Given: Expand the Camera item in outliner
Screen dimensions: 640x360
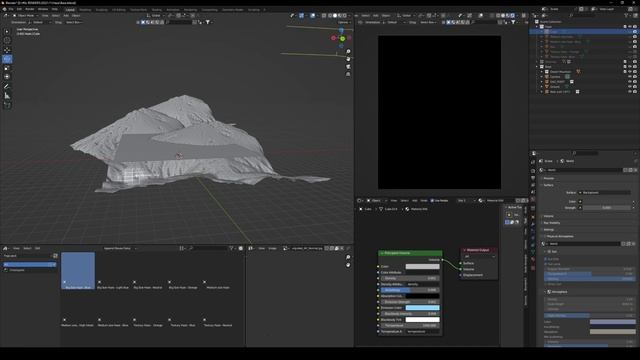Looking at the screenshot, I should (542, 76).
